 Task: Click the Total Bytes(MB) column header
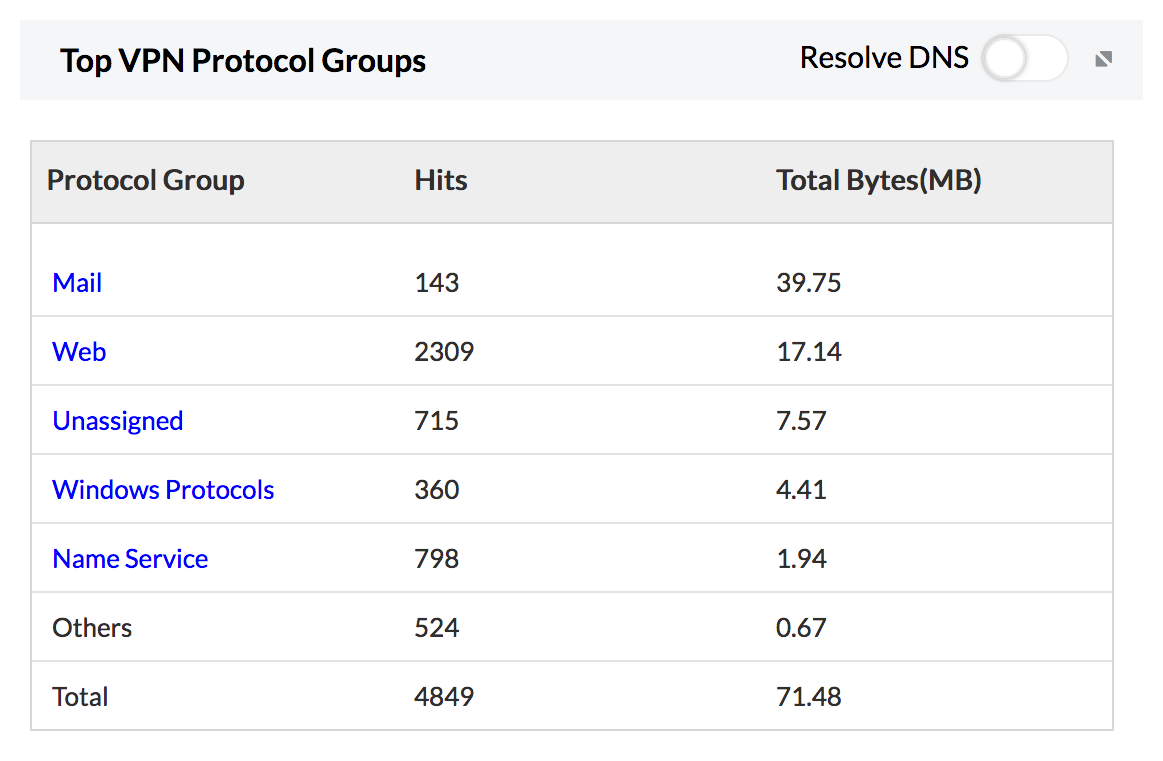tap(878, 181)
